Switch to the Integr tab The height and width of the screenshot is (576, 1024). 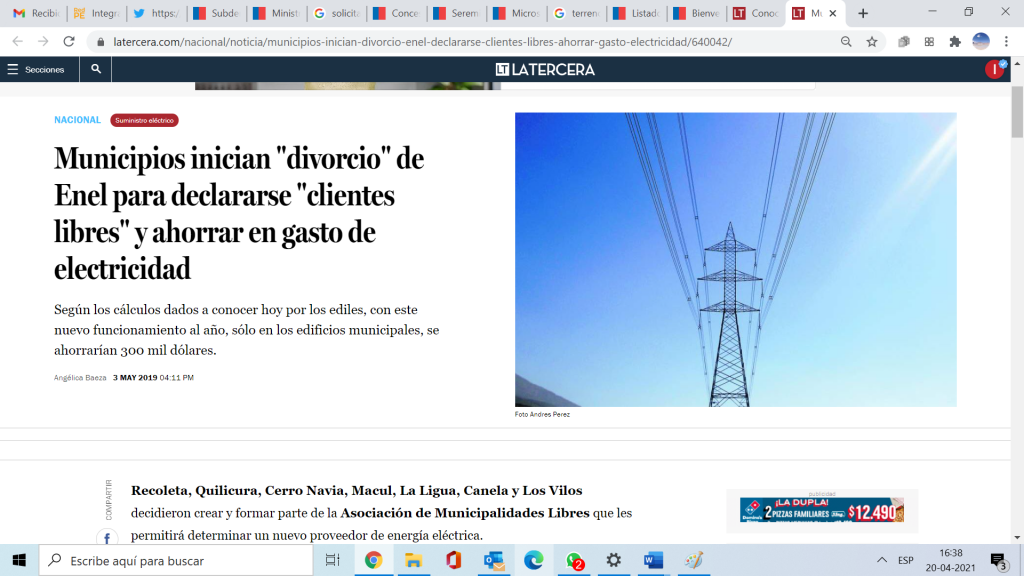click(96, 13)
